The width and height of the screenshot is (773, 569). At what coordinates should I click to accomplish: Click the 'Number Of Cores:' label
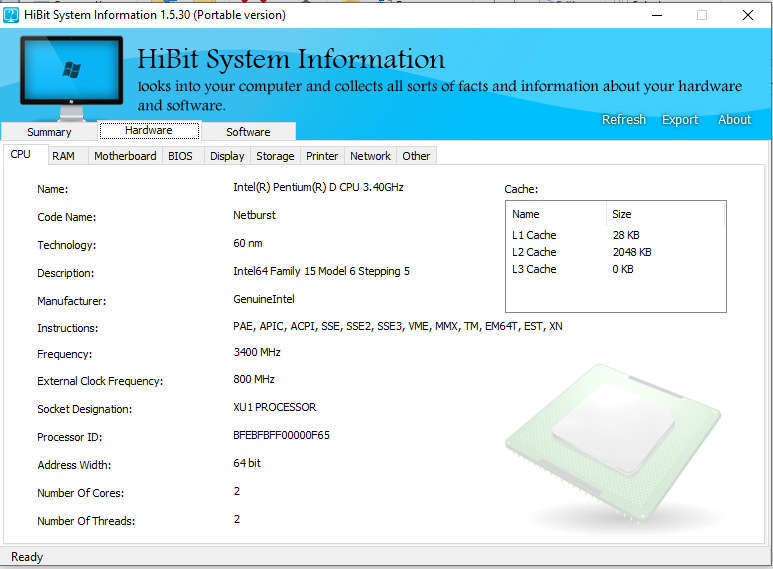[x=81, y=493]
